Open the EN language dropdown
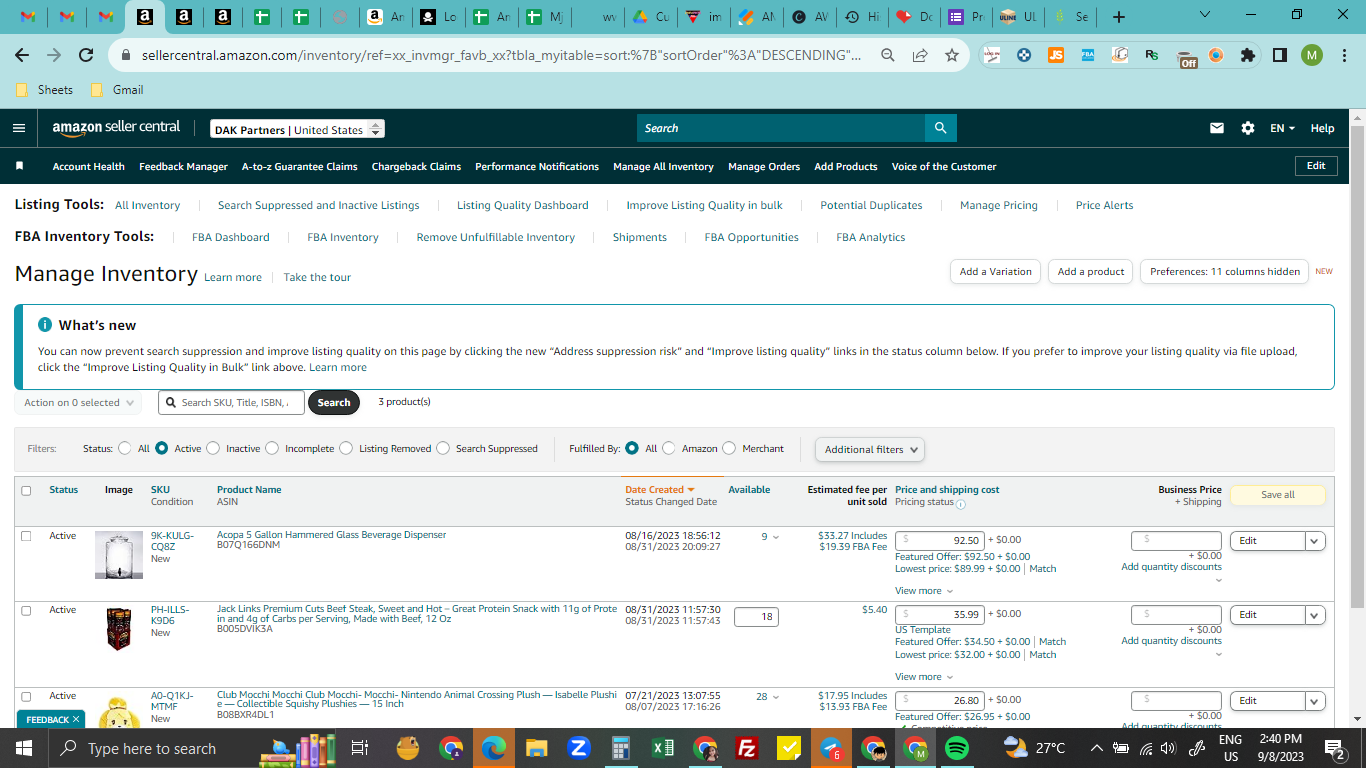This screenshot has width=1366, height=768. click(1282, 128)
